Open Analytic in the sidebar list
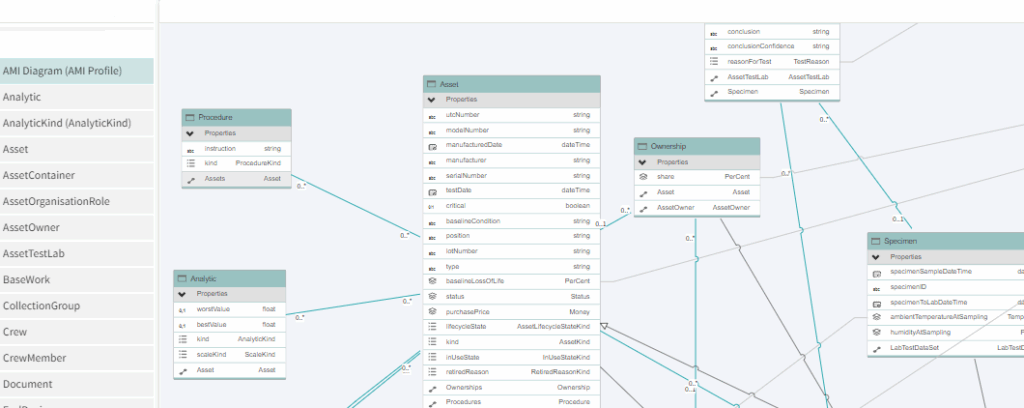Image resolution: width=1024 pixels, height=408 pixels. (x=76, y=97)
